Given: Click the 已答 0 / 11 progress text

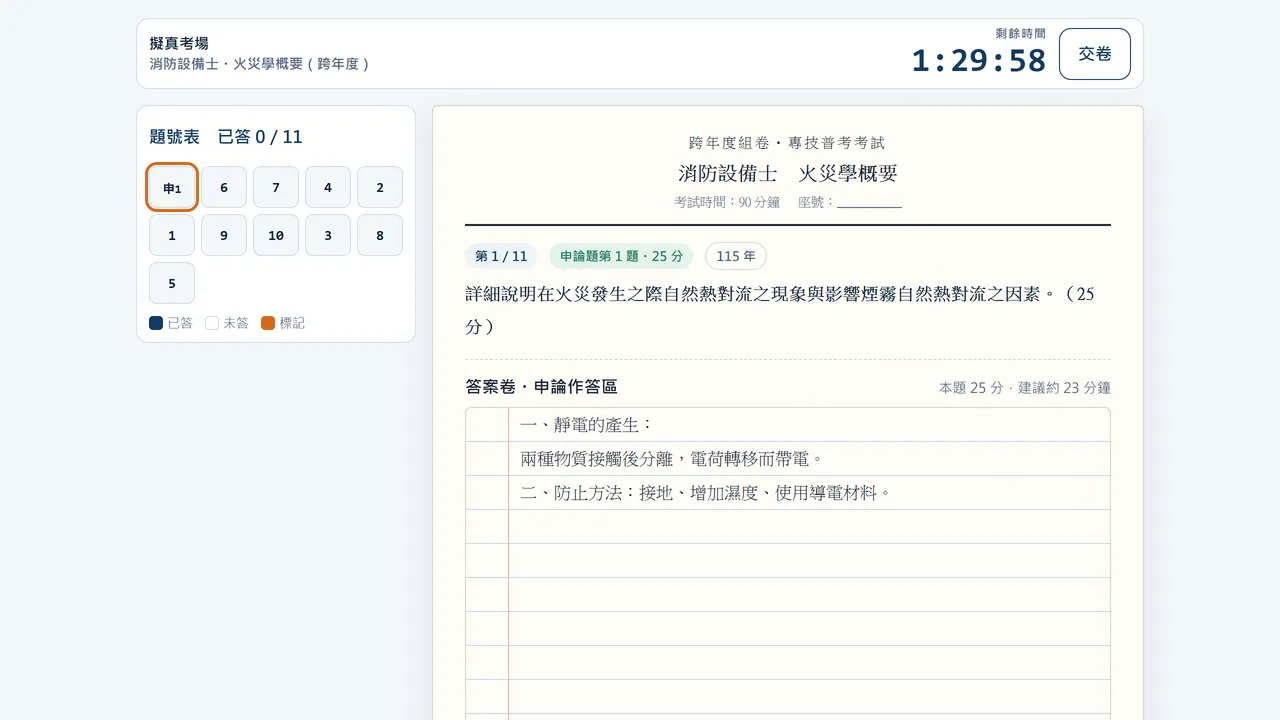Looking at the screenshot, I should click(x=260, y=137).
